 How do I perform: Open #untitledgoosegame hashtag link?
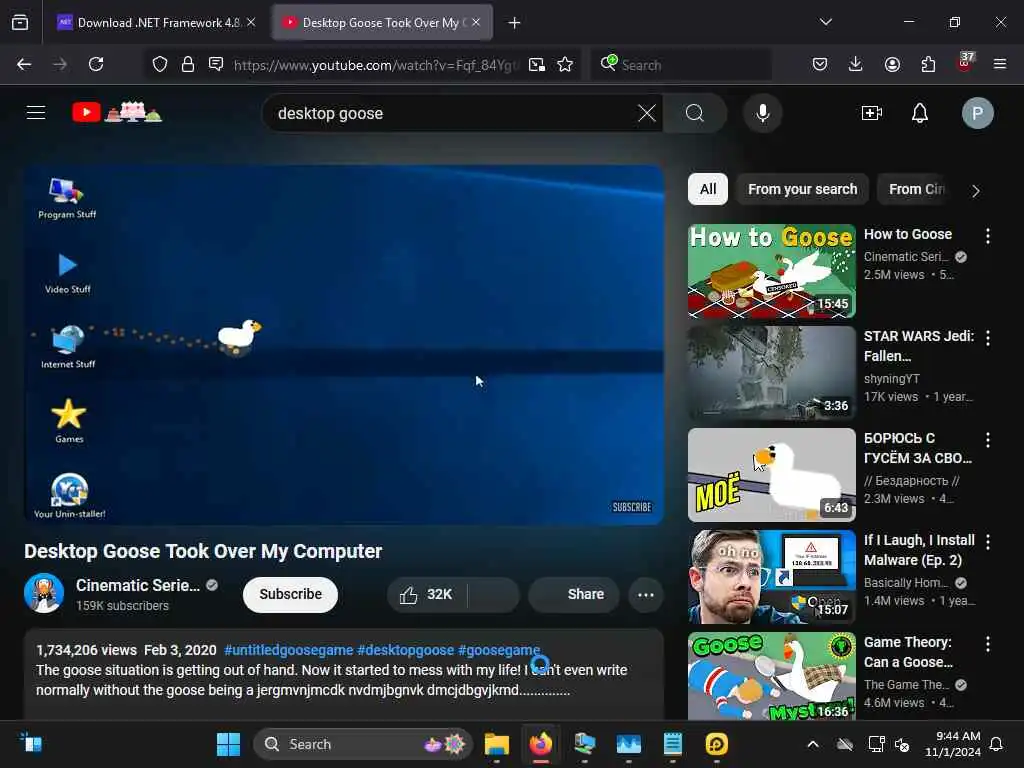coord(289,650)
